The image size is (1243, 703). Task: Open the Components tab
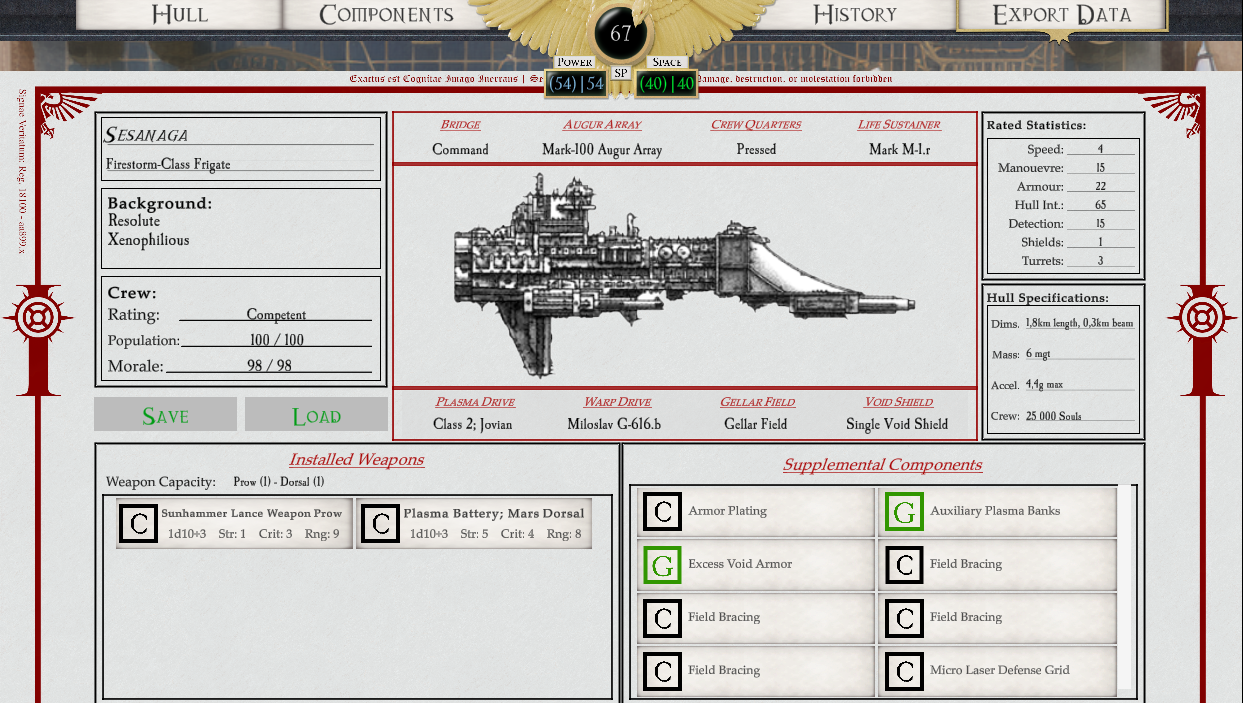point(386,14)
